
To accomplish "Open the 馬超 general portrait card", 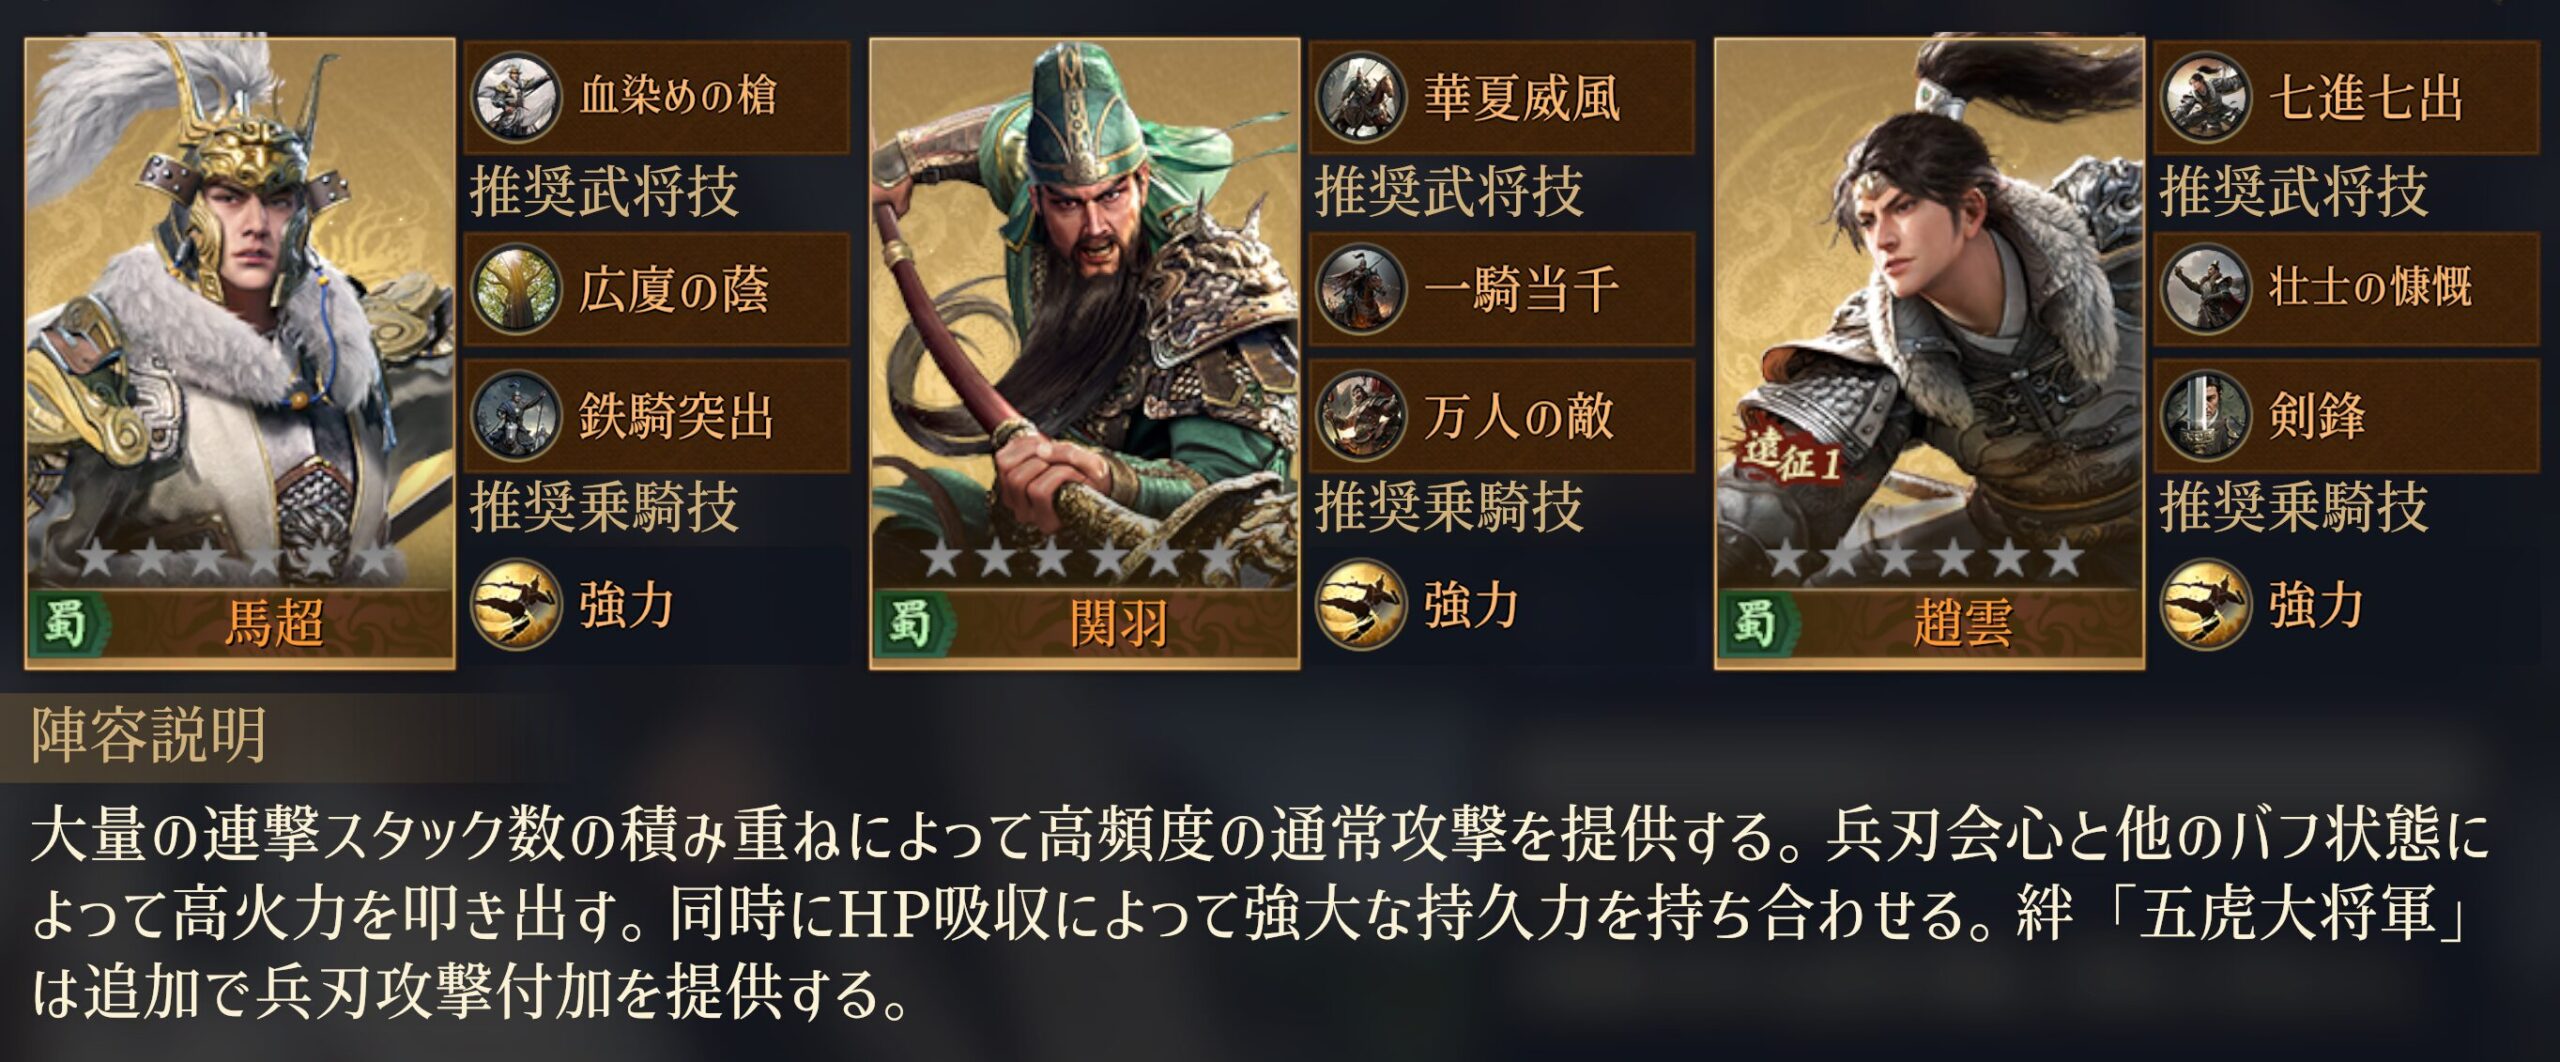I will 240,353.
